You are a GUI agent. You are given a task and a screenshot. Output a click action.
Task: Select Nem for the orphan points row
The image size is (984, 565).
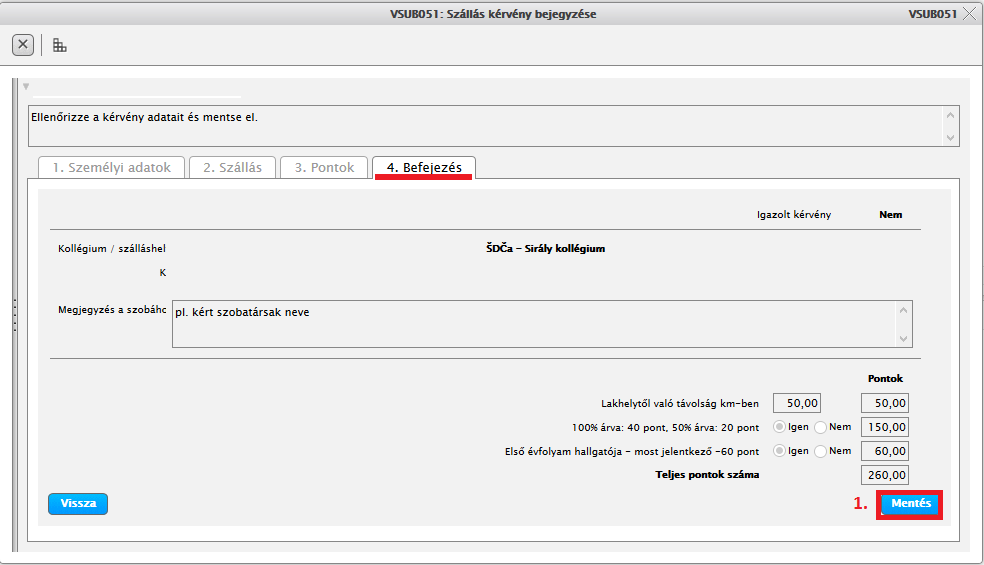821,427
